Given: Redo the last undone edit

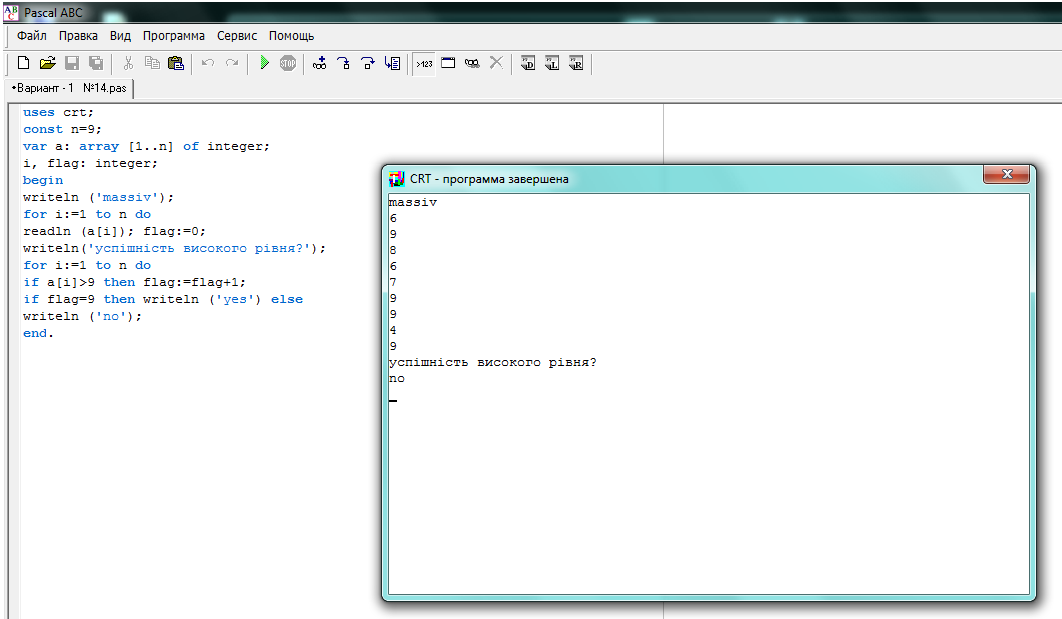Looking at the screenshot, I should tap(232, 63).
